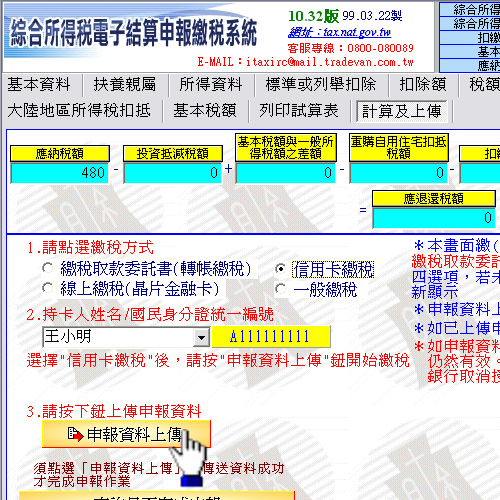Open 大陸地區所得稅扣抵 tab

[79, 111]
